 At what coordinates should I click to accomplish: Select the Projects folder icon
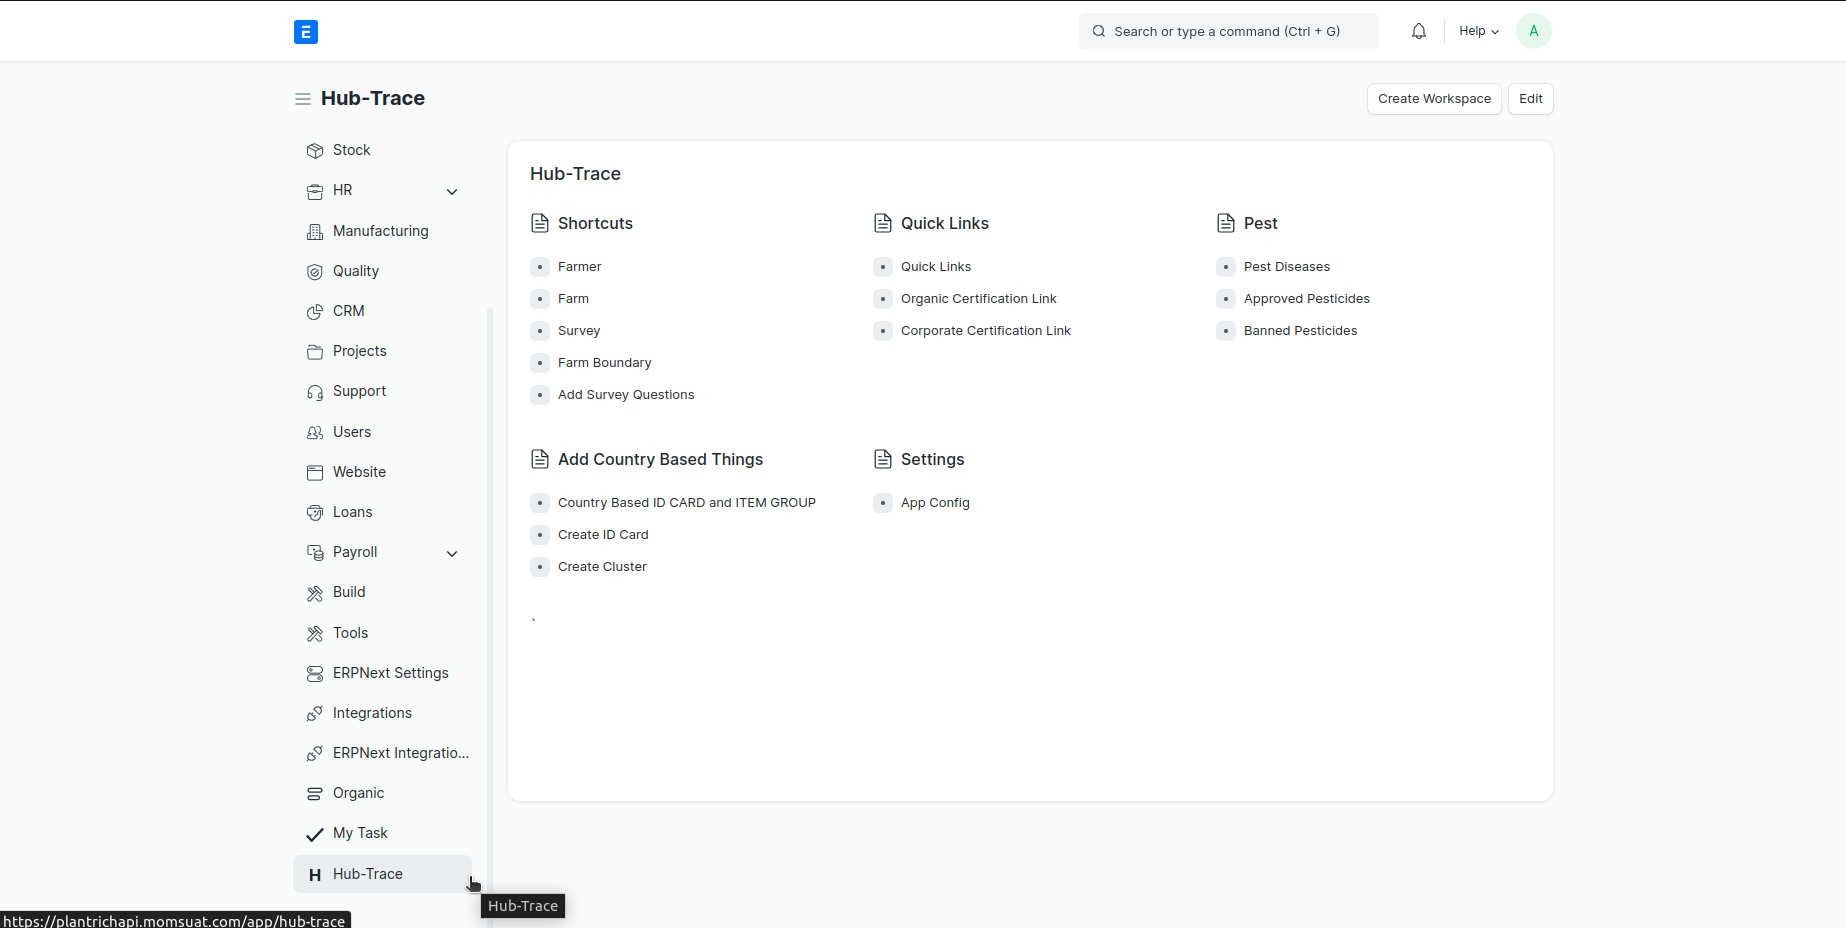(x=314, y=351)
